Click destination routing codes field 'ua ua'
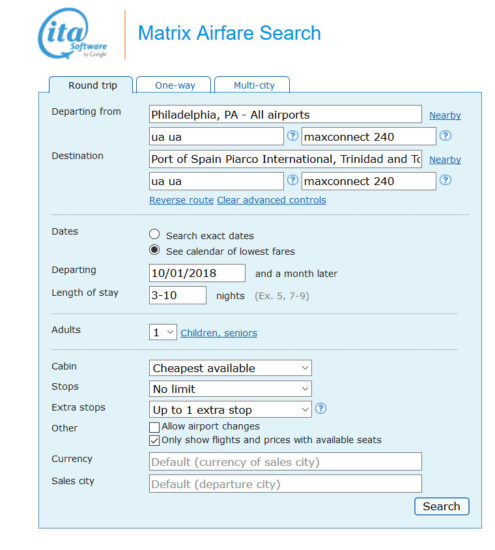The width and height of the screenshot is (495, 550). tap(216, 181)
